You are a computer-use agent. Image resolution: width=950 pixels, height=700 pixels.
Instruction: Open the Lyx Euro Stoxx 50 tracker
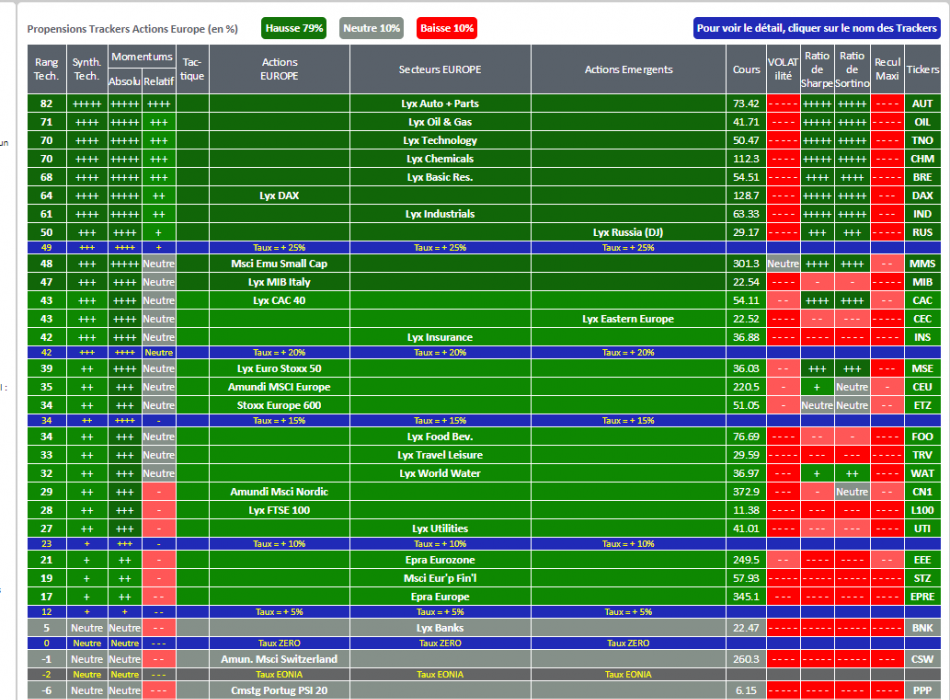pos(279,368)
